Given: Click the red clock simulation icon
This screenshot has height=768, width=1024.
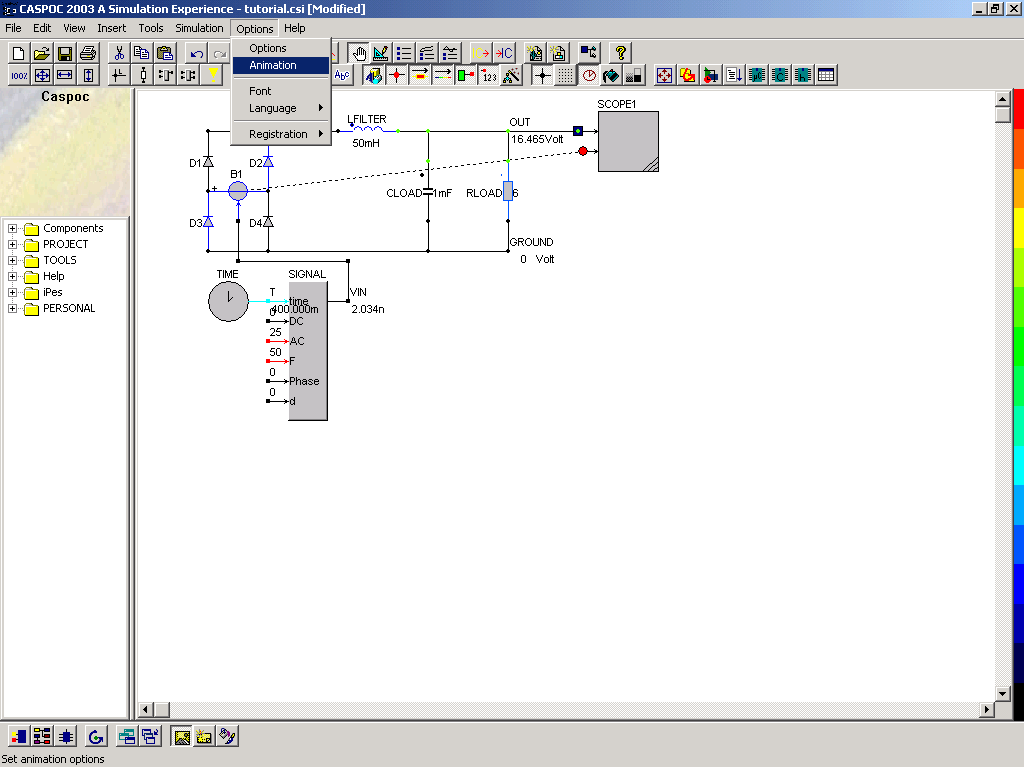Looking at the screenshot, I should click(588, 76).
